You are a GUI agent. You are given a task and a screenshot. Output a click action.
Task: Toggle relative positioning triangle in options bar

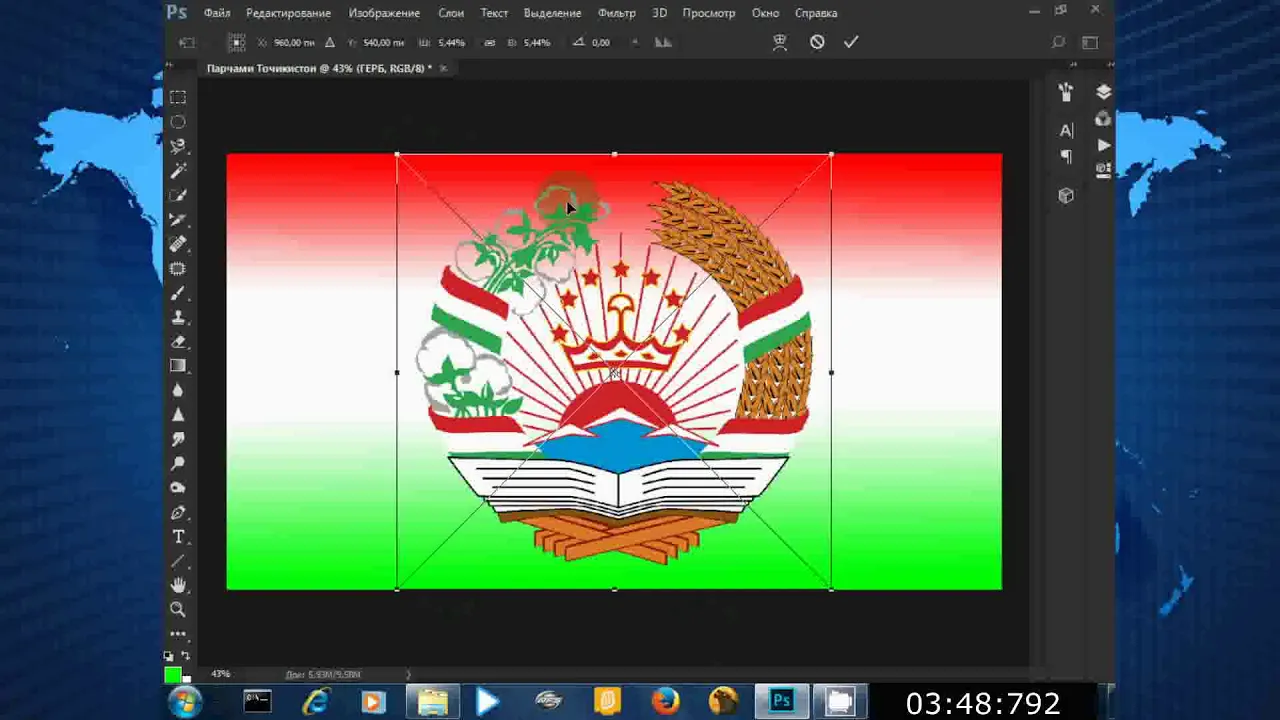click(x=330, y=43)
